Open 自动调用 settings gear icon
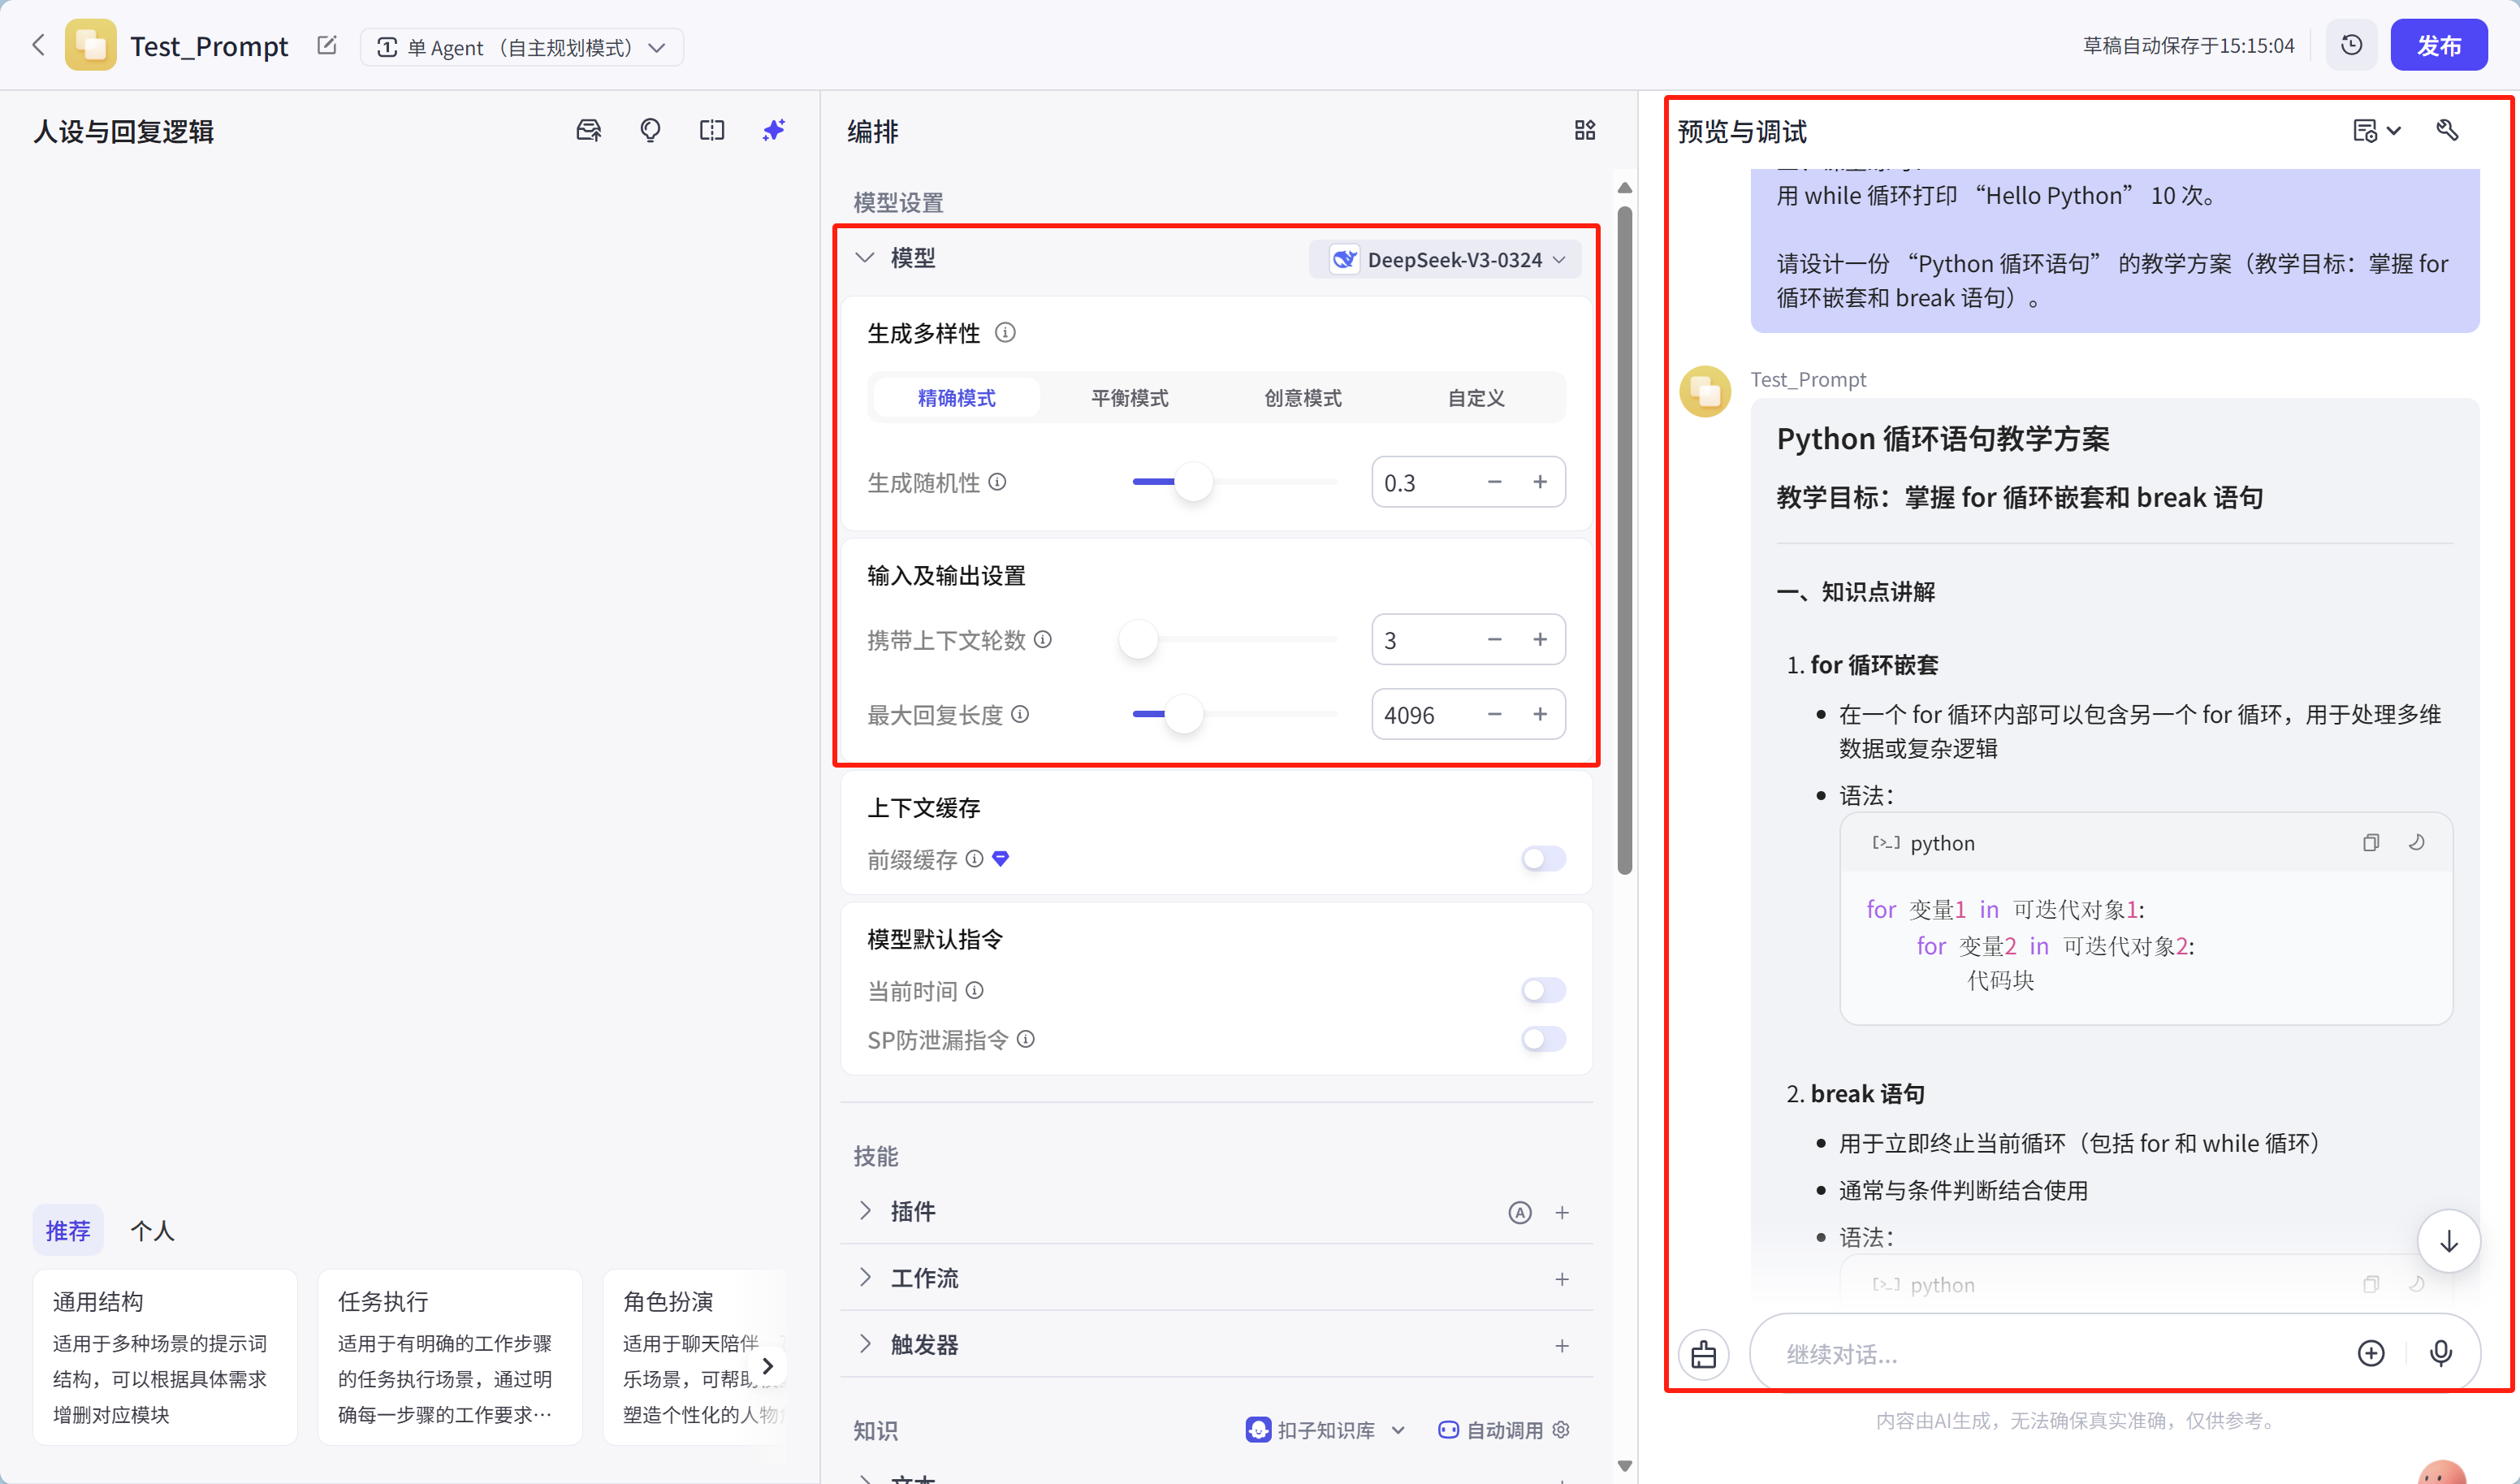Image resolution: width=2520 pixels, height=1484 pixels. [x=1561, y=1430]
